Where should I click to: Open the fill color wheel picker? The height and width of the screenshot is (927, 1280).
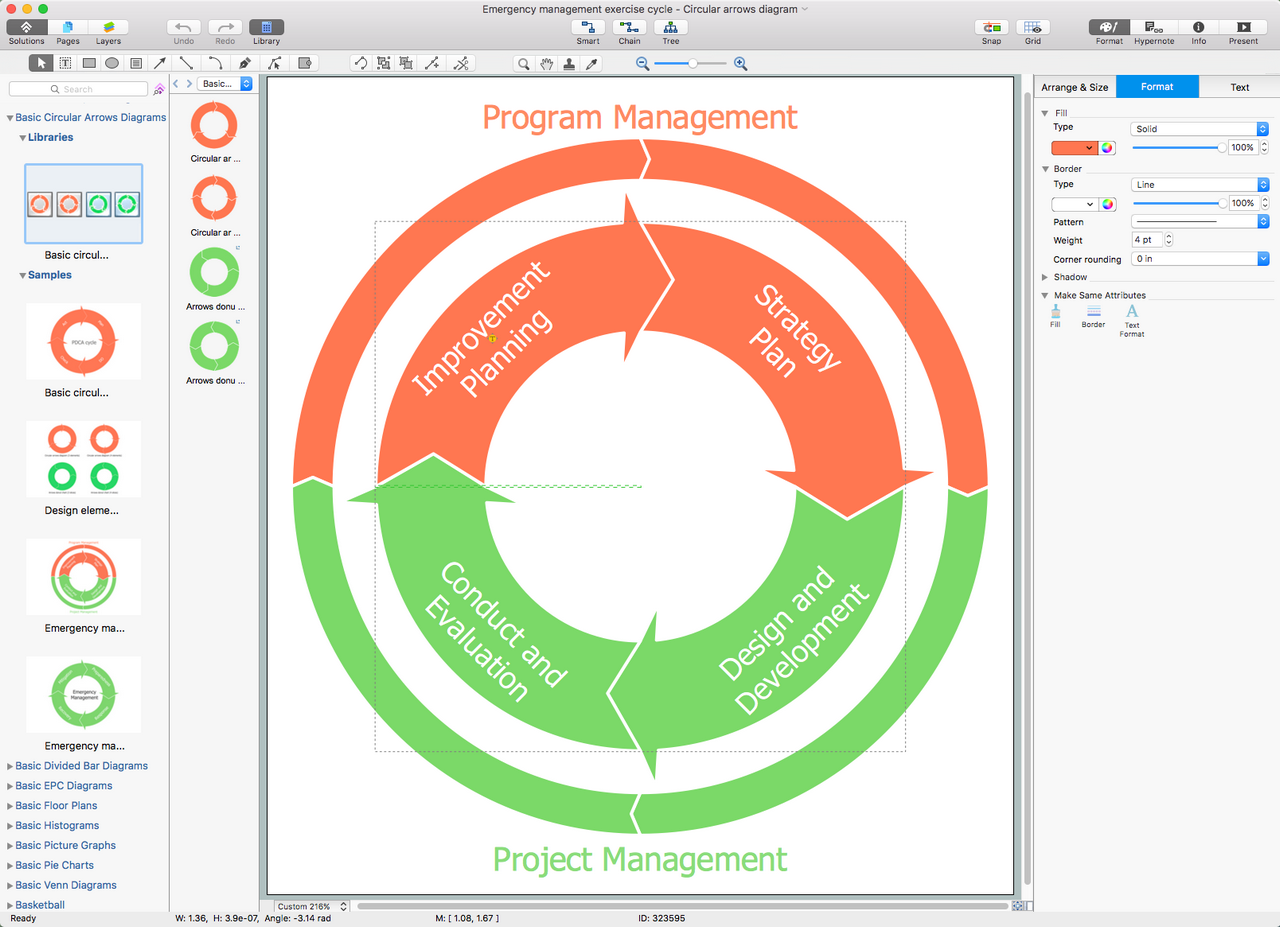tap(1107, 148)
